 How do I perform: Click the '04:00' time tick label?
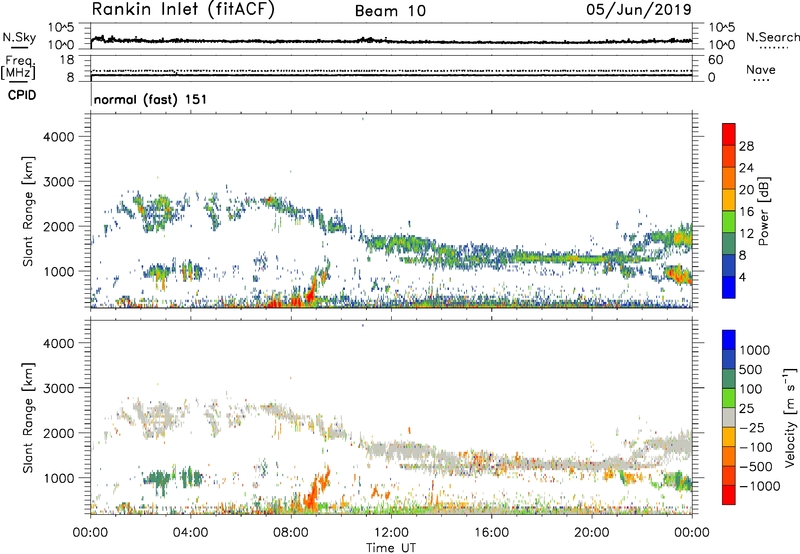(x=190, y=533)
